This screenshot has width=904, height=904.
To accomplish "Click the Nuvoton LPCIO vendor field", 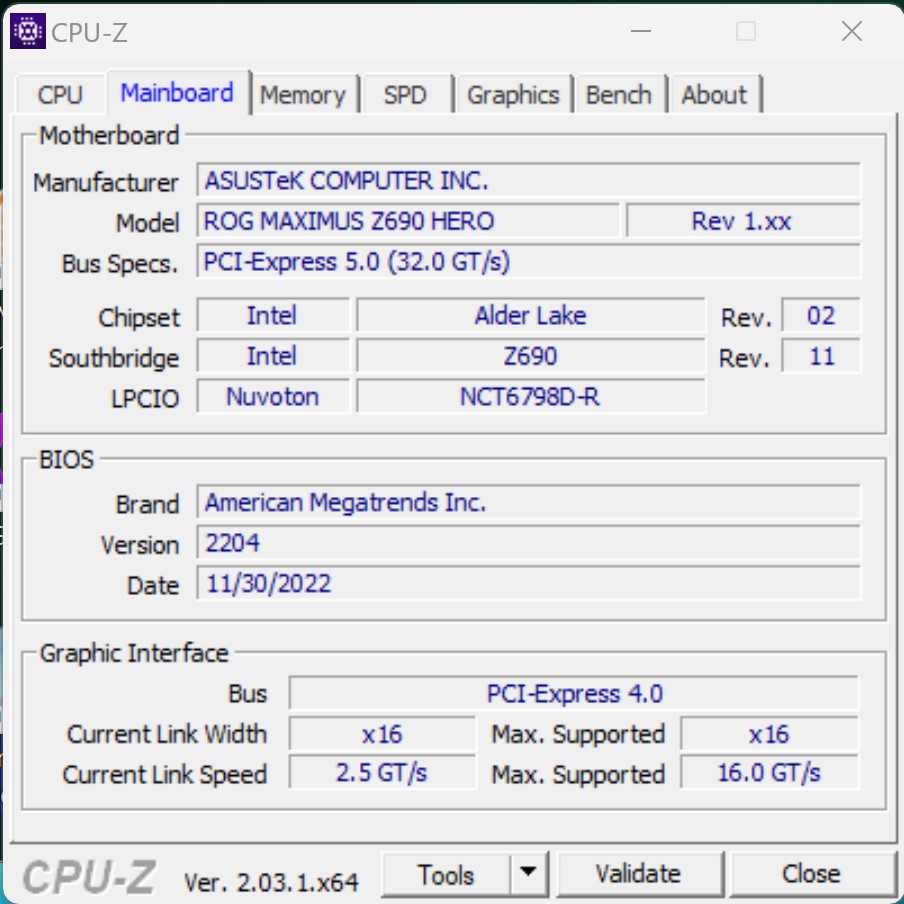I will click(273, 397).
